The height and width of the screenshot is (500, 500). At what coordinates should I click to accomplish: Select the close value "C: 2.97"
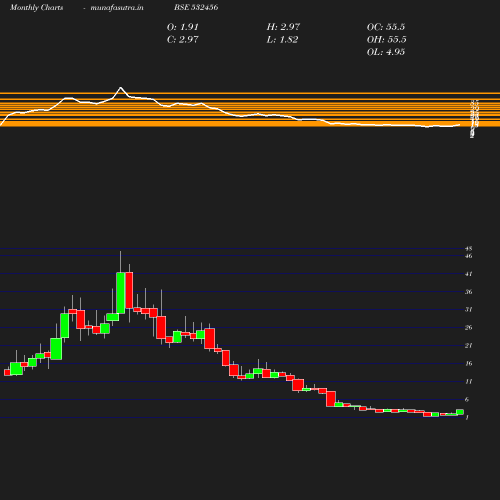[182, 40]
